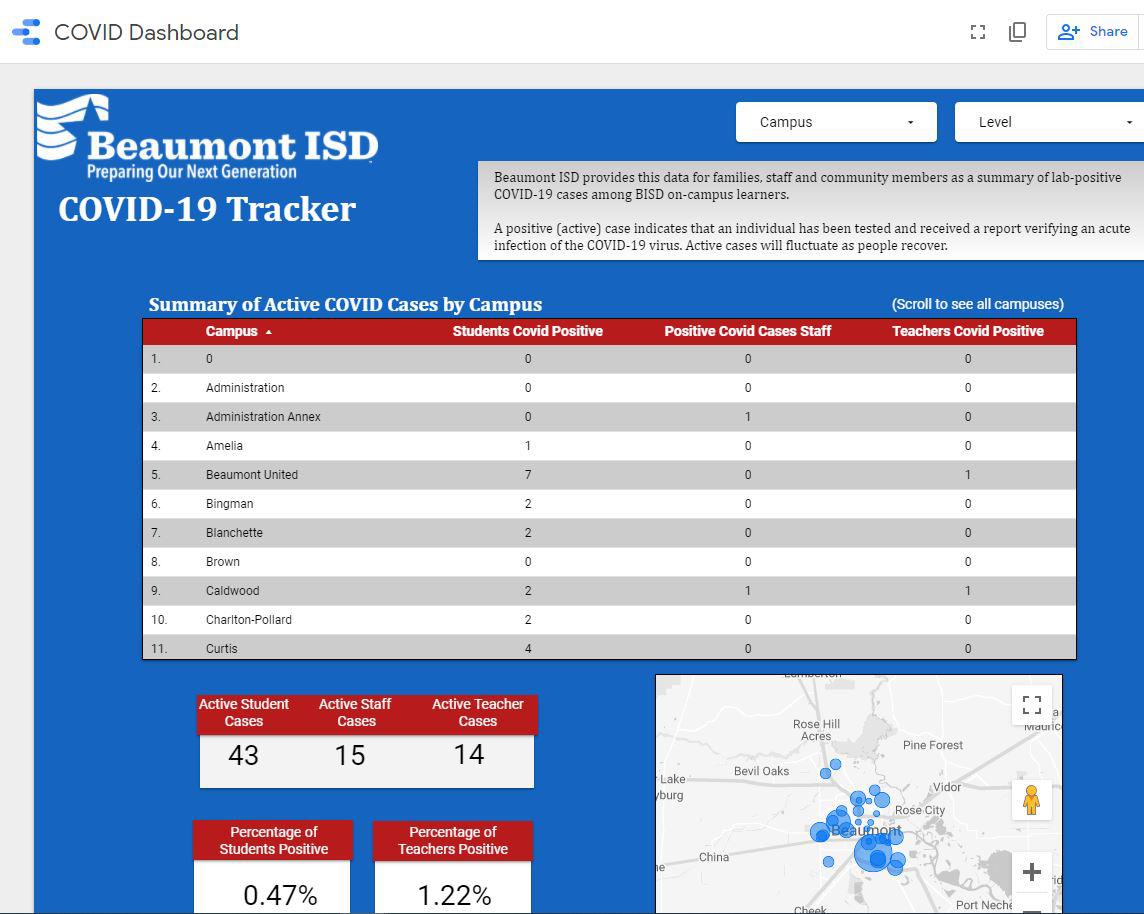Click the Summary of Active COVID Cases heading

point(345,304)
